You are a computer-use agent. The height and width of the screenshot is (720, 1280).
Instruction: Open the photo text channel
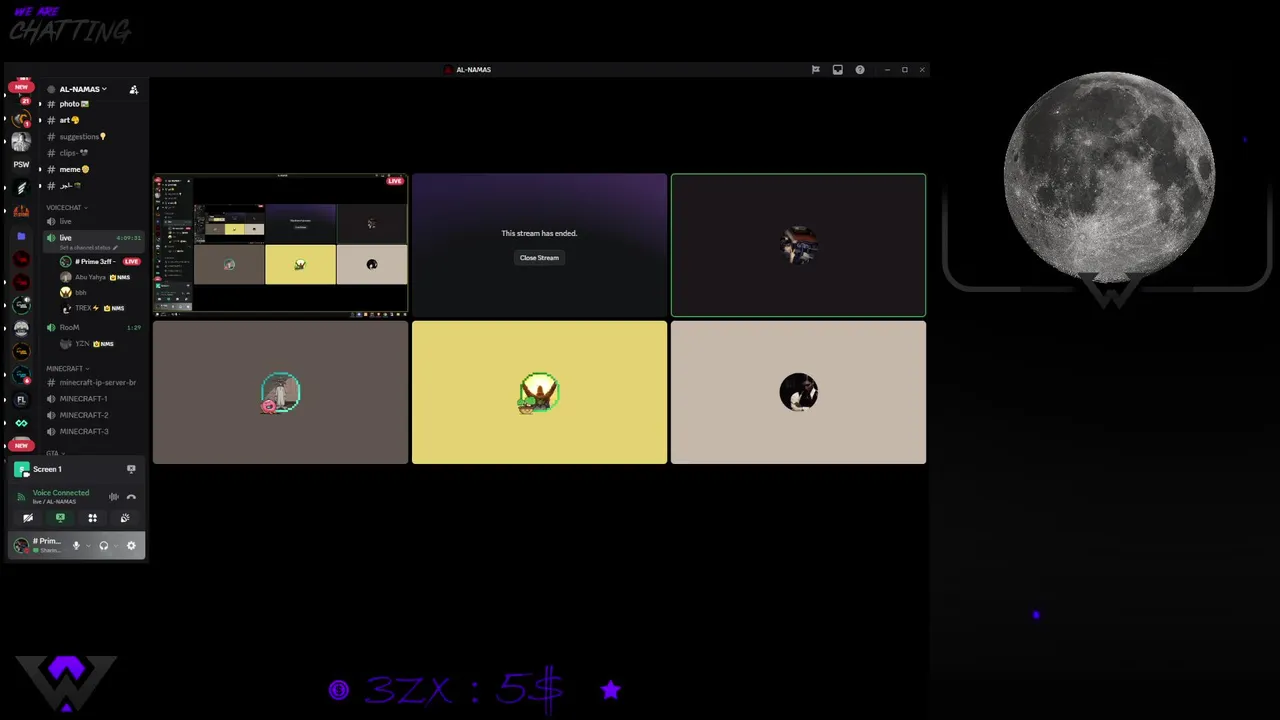[90, 104]
